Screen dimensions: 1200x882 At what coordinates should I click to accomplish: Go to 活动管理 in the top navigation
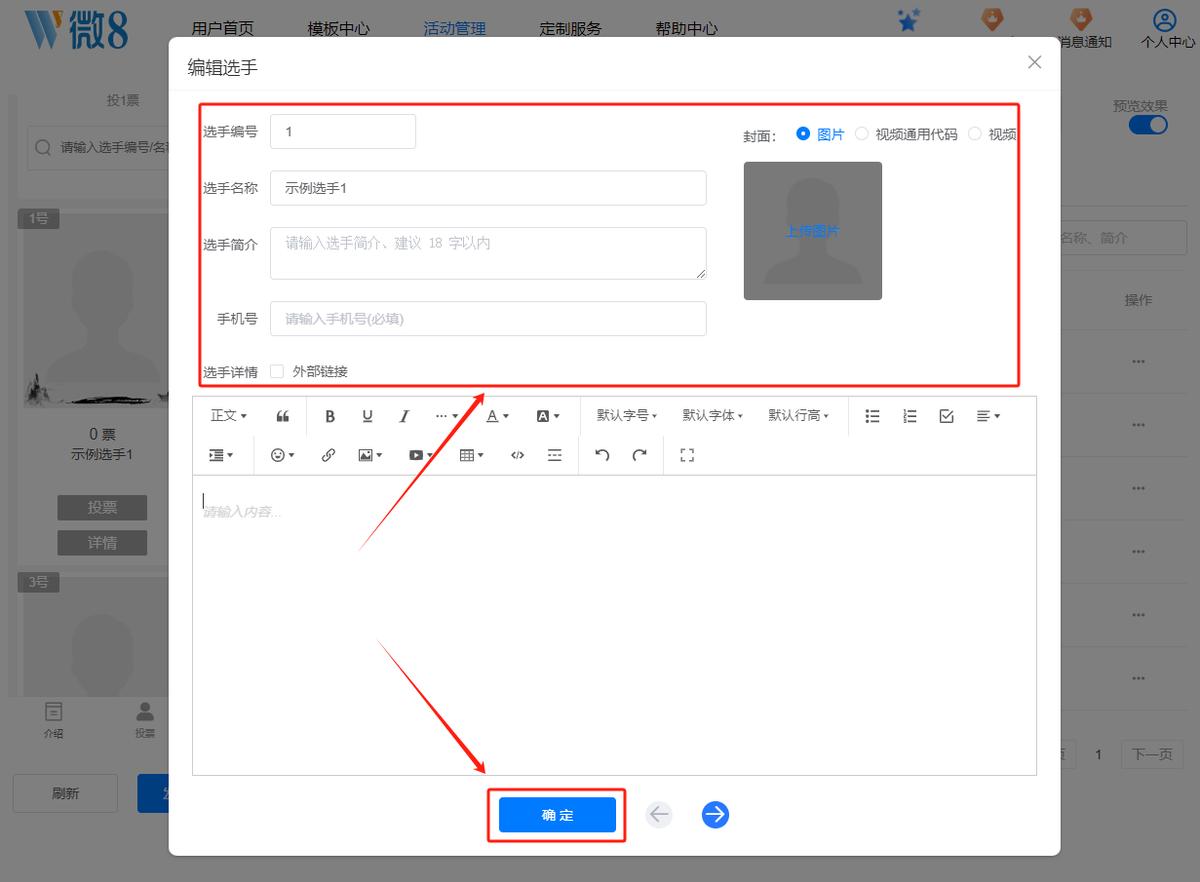[x=454, y=28]
